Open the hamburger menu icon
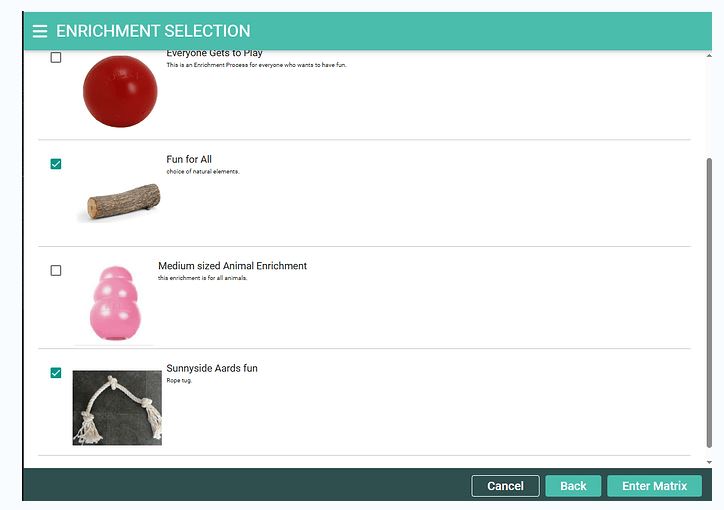 [x=40, y=31]
